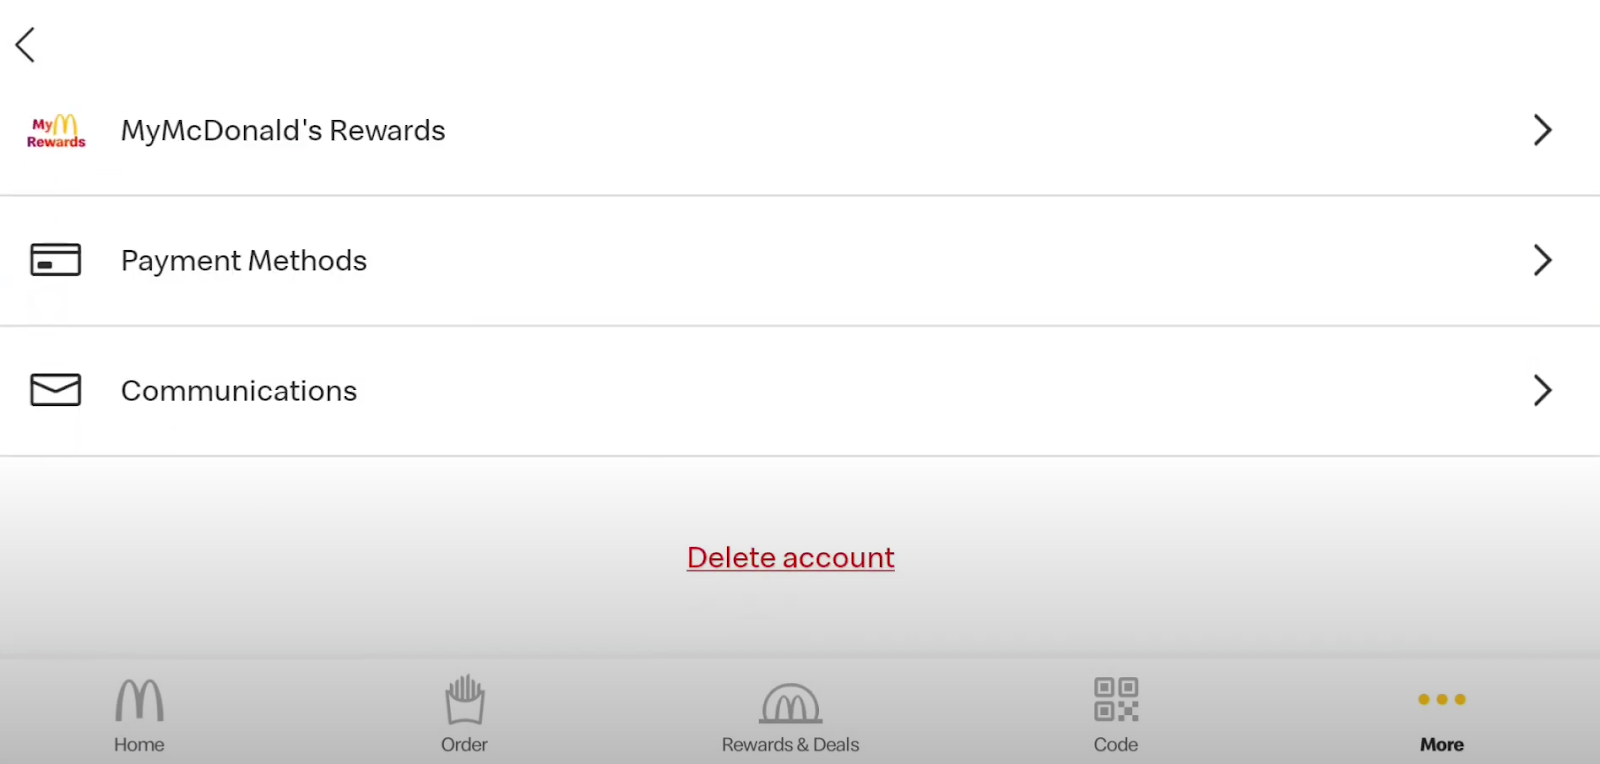The height and width of the screenshot is (764, 1600).
Task: Open MyMcDonald's Rewards text label
Action: [x=283, y=131]
